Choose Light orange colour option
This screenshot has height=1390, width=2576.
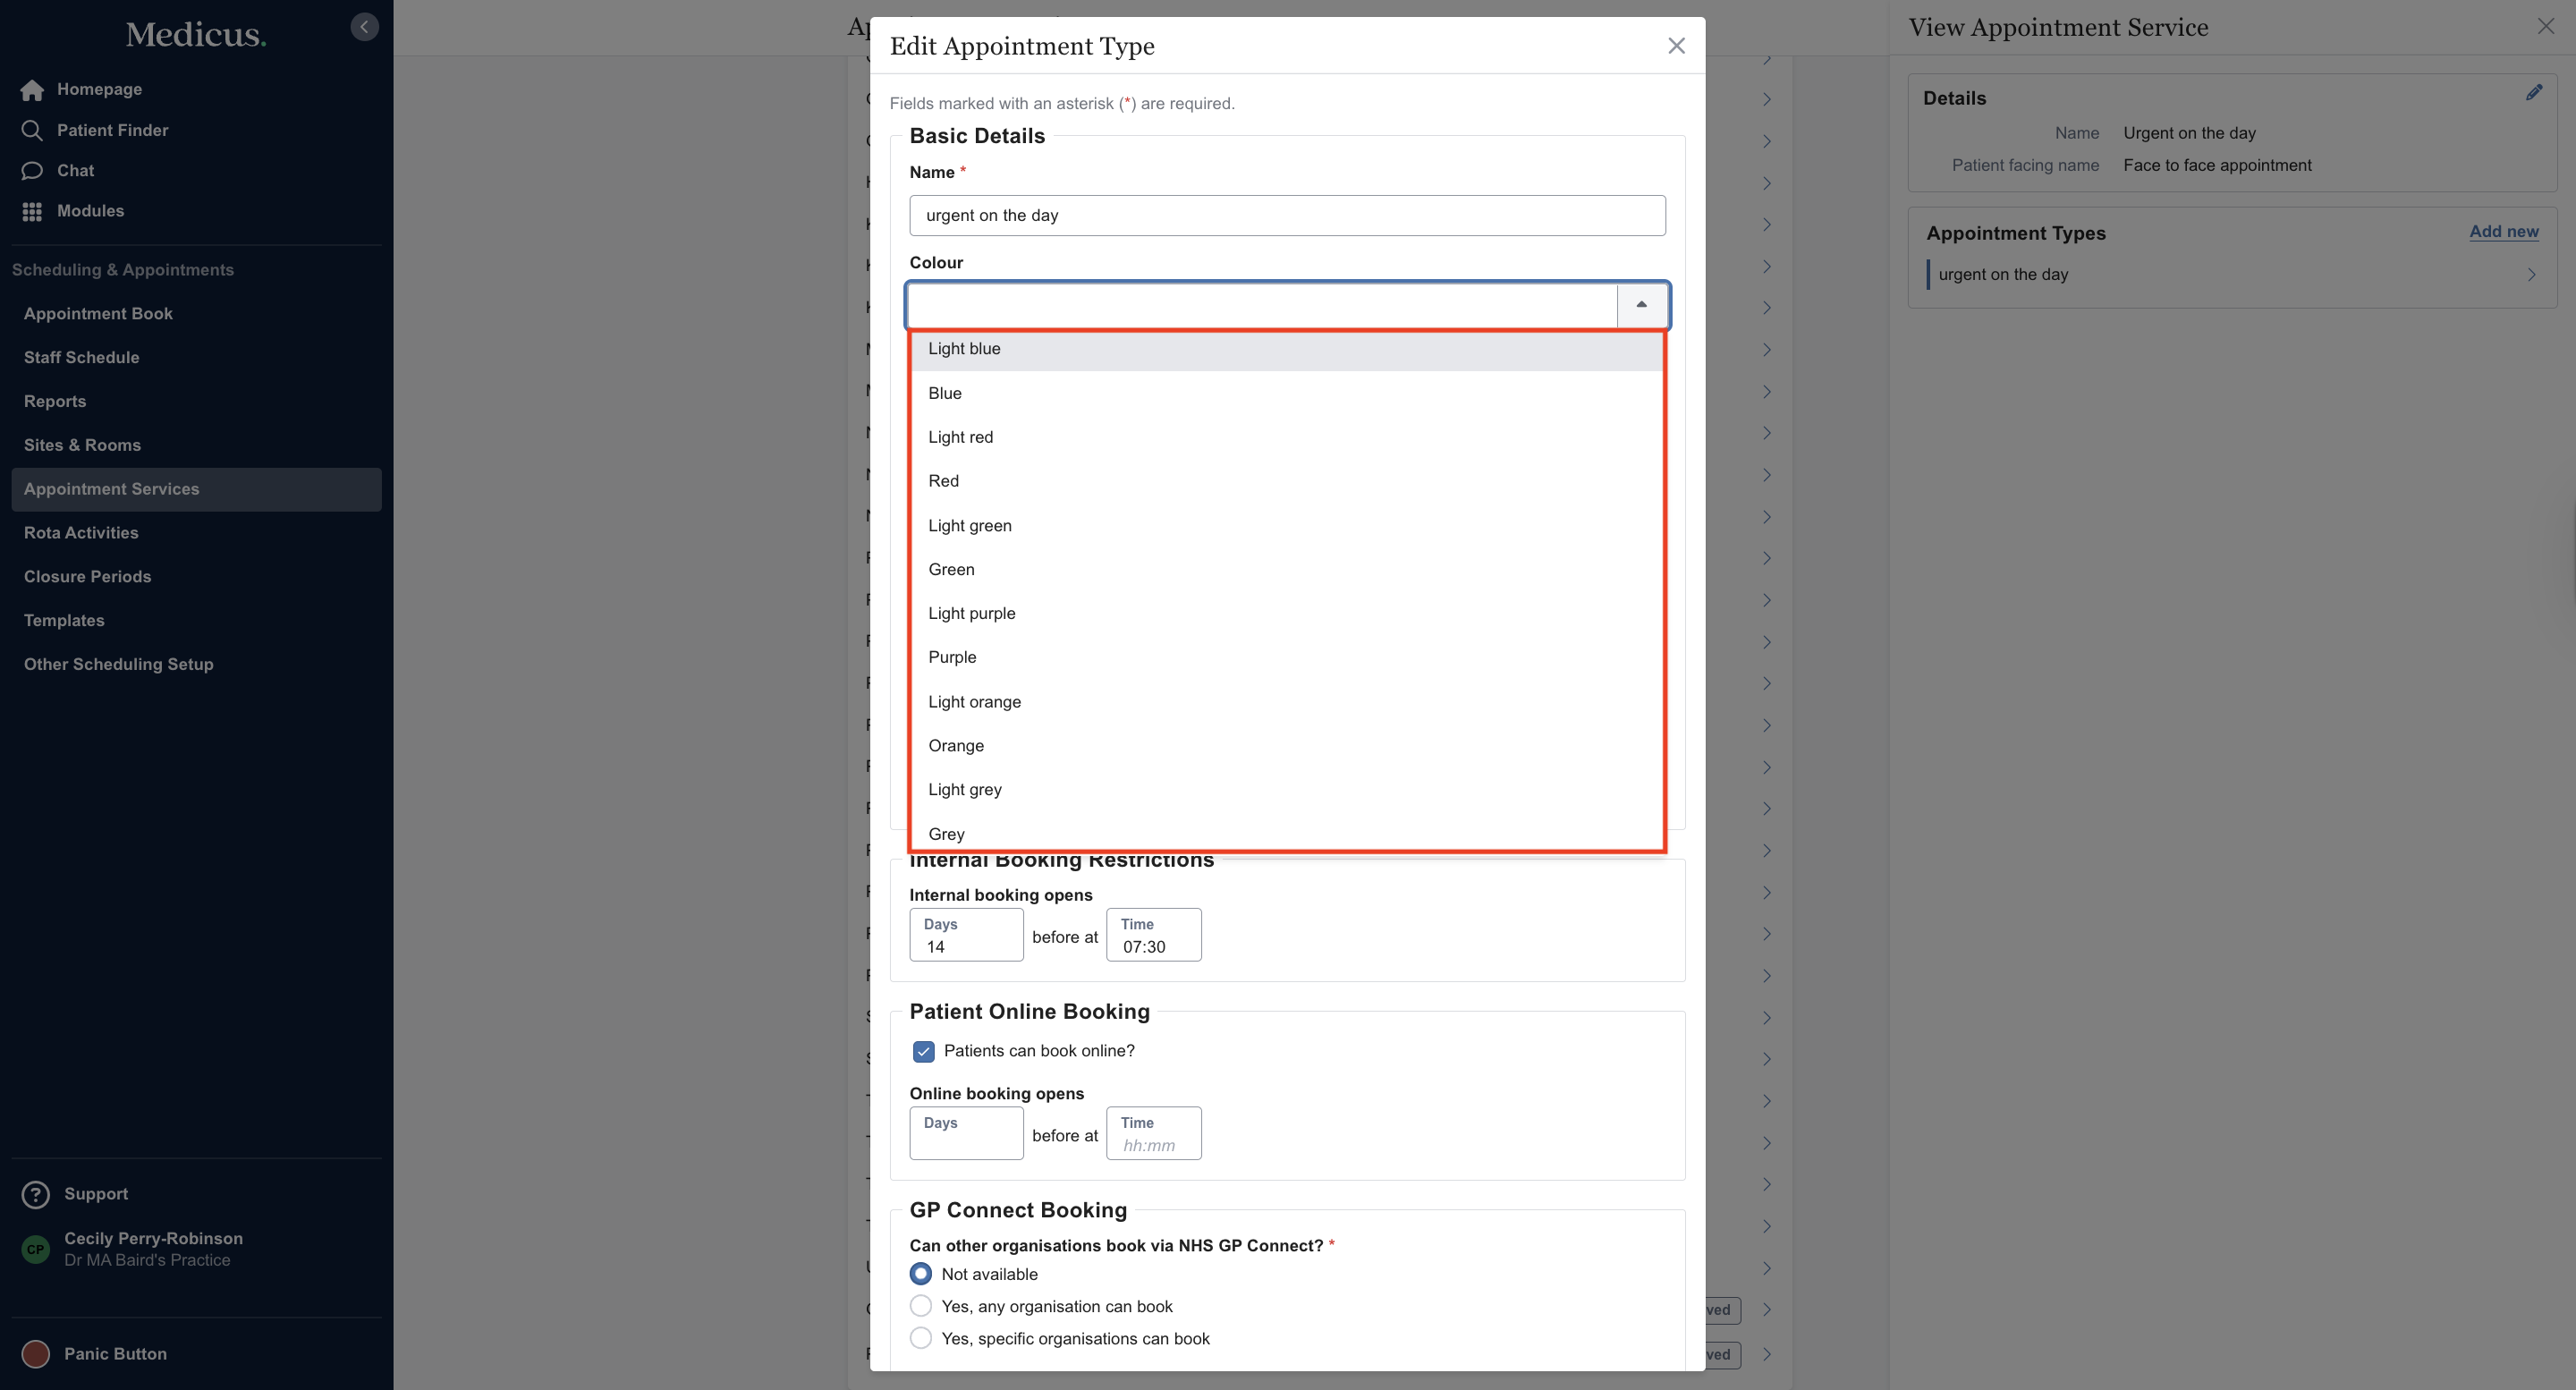pyautogui.click(x=1286, y=702)
